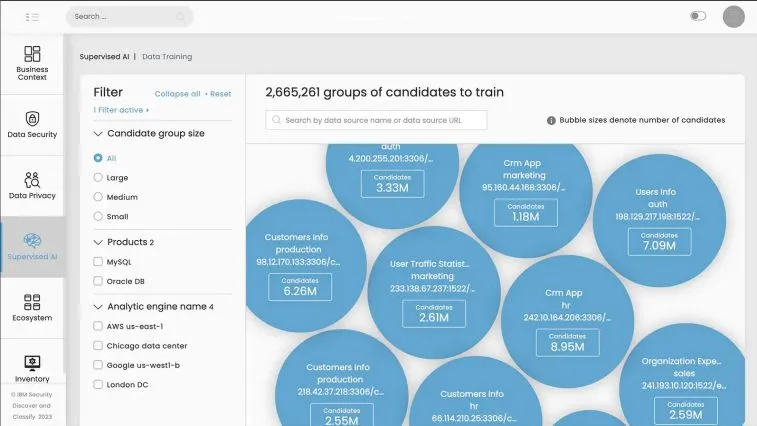The height and width of the screenshot is (426, 757).
Task: Click the 2,665,261 groups of candidates heading
Action: 384,92
